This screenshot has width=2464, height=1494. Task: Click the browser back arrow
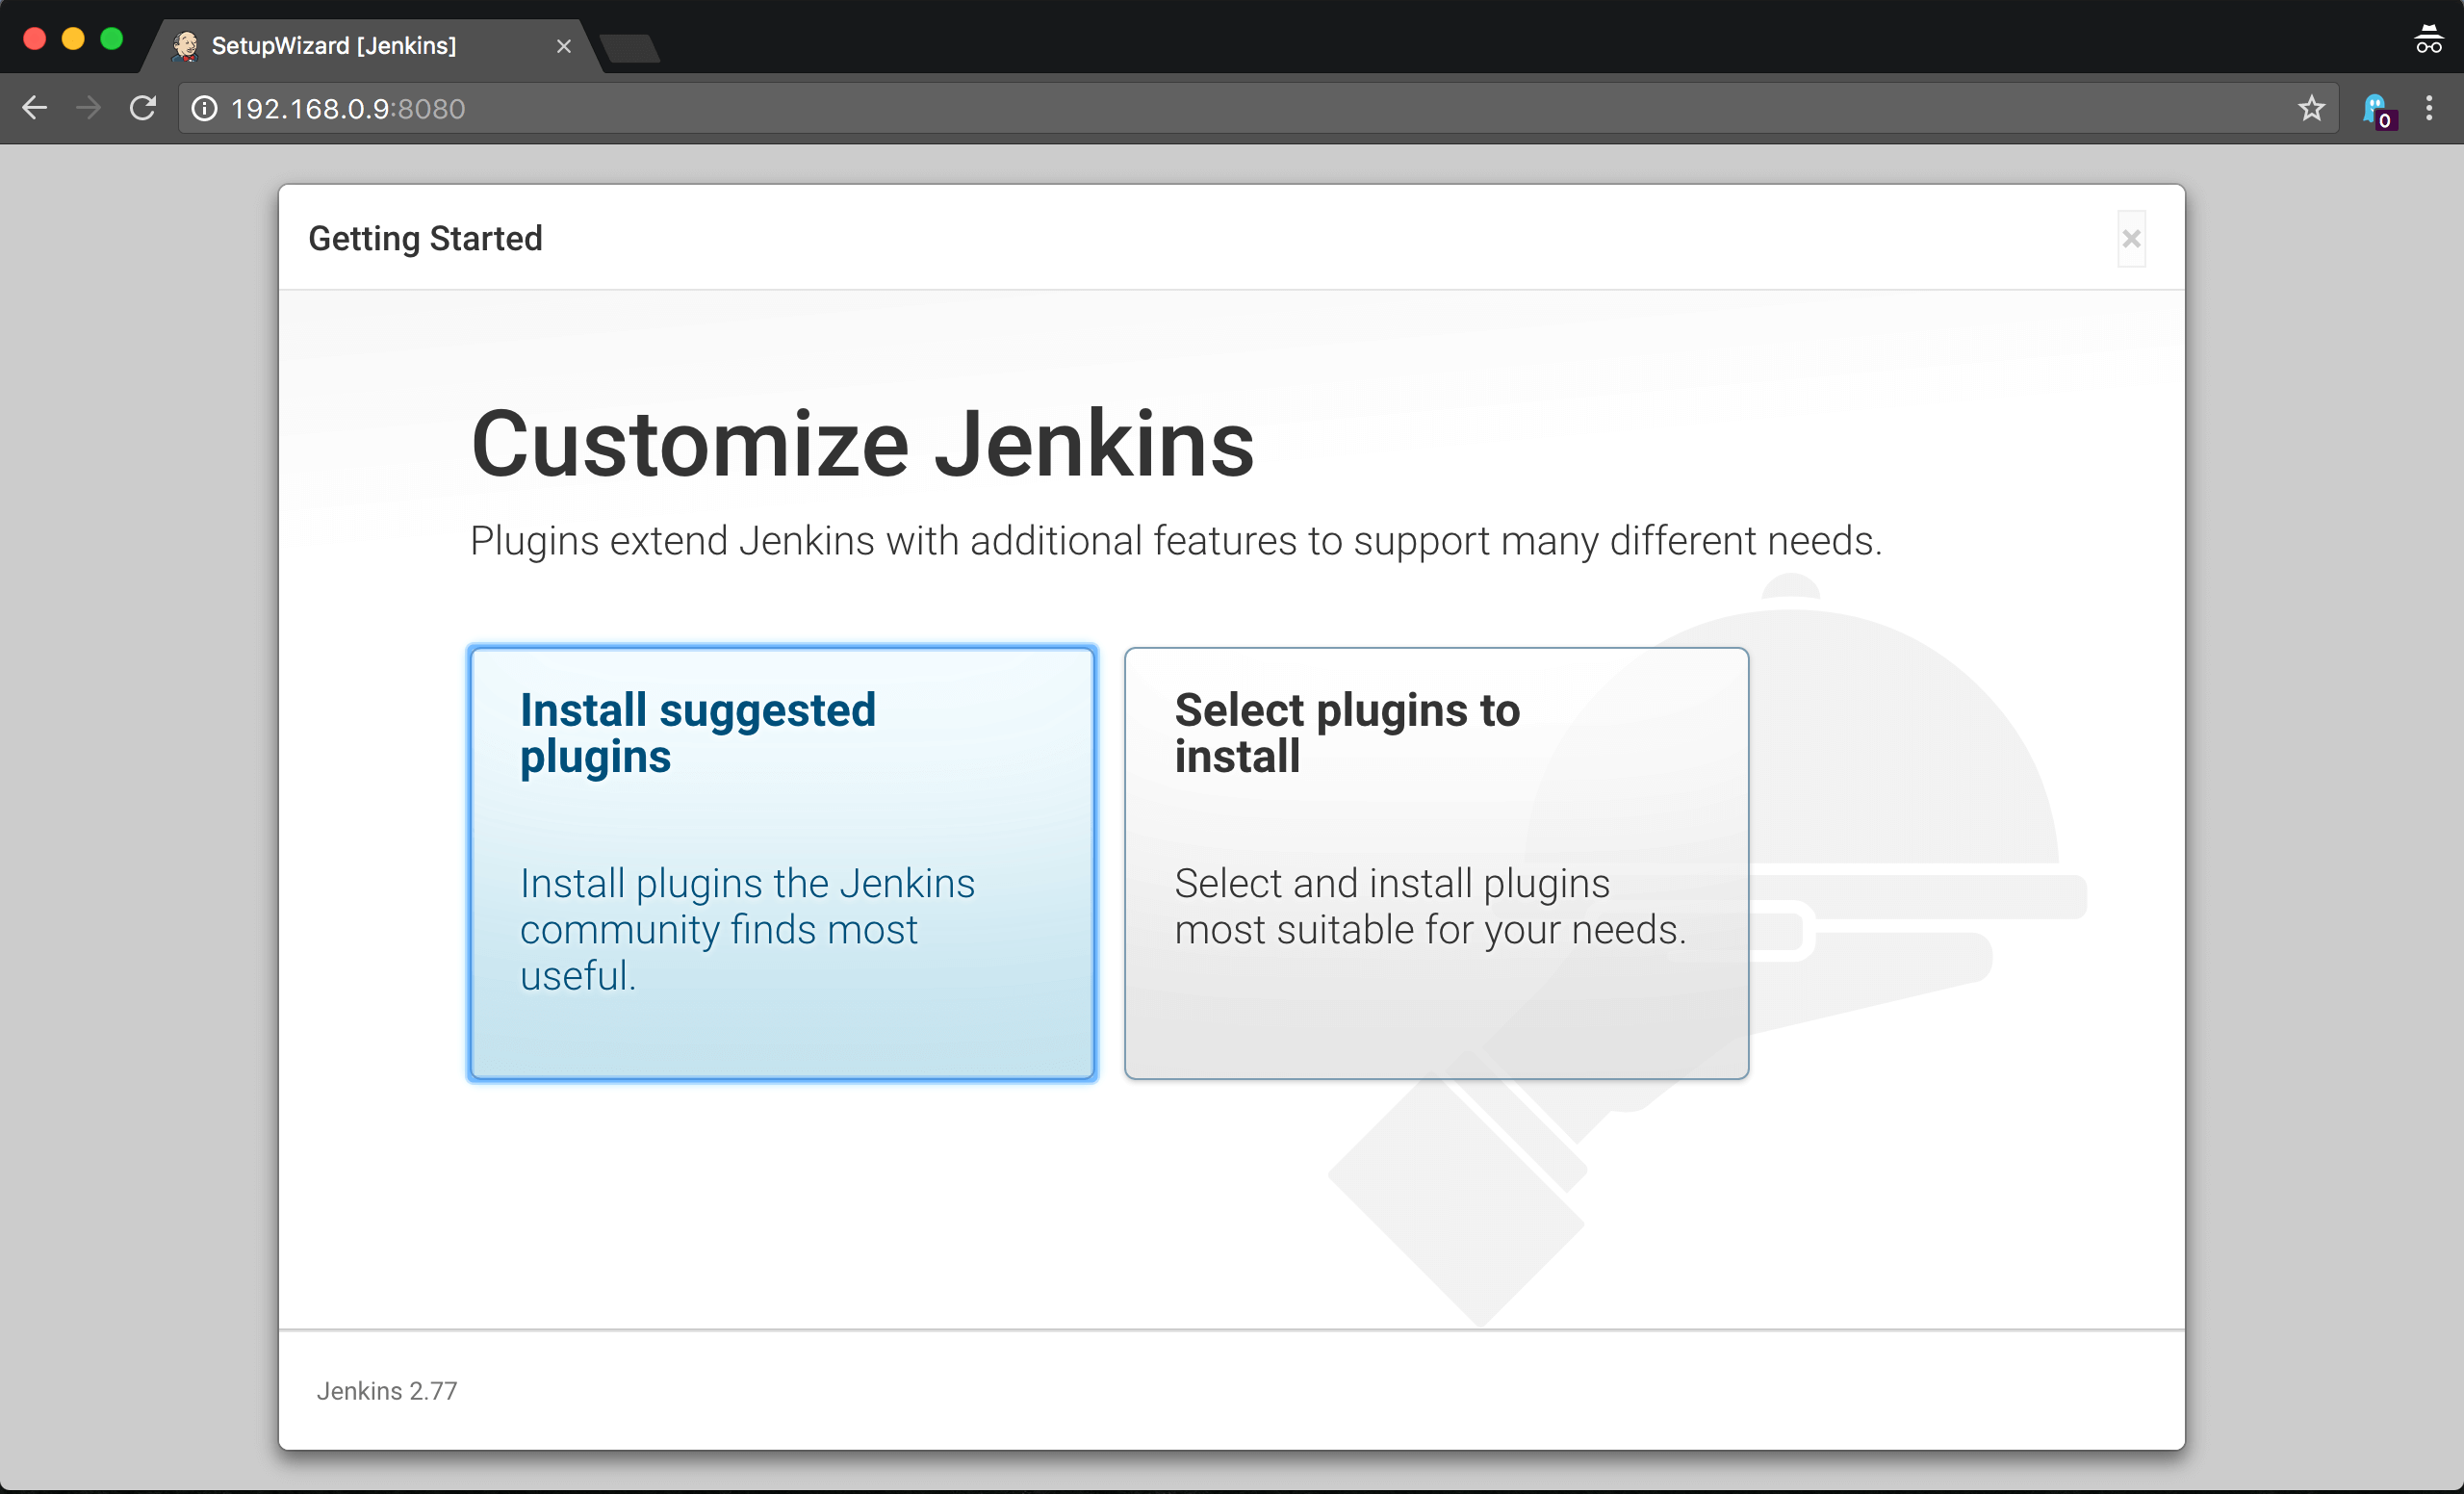click(x=34, y=108)
